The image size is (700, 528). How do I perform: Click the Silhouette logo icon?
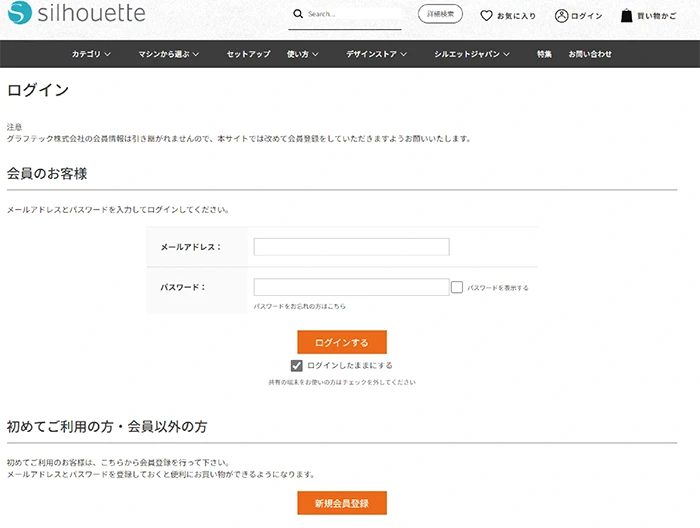click(19, 14)
